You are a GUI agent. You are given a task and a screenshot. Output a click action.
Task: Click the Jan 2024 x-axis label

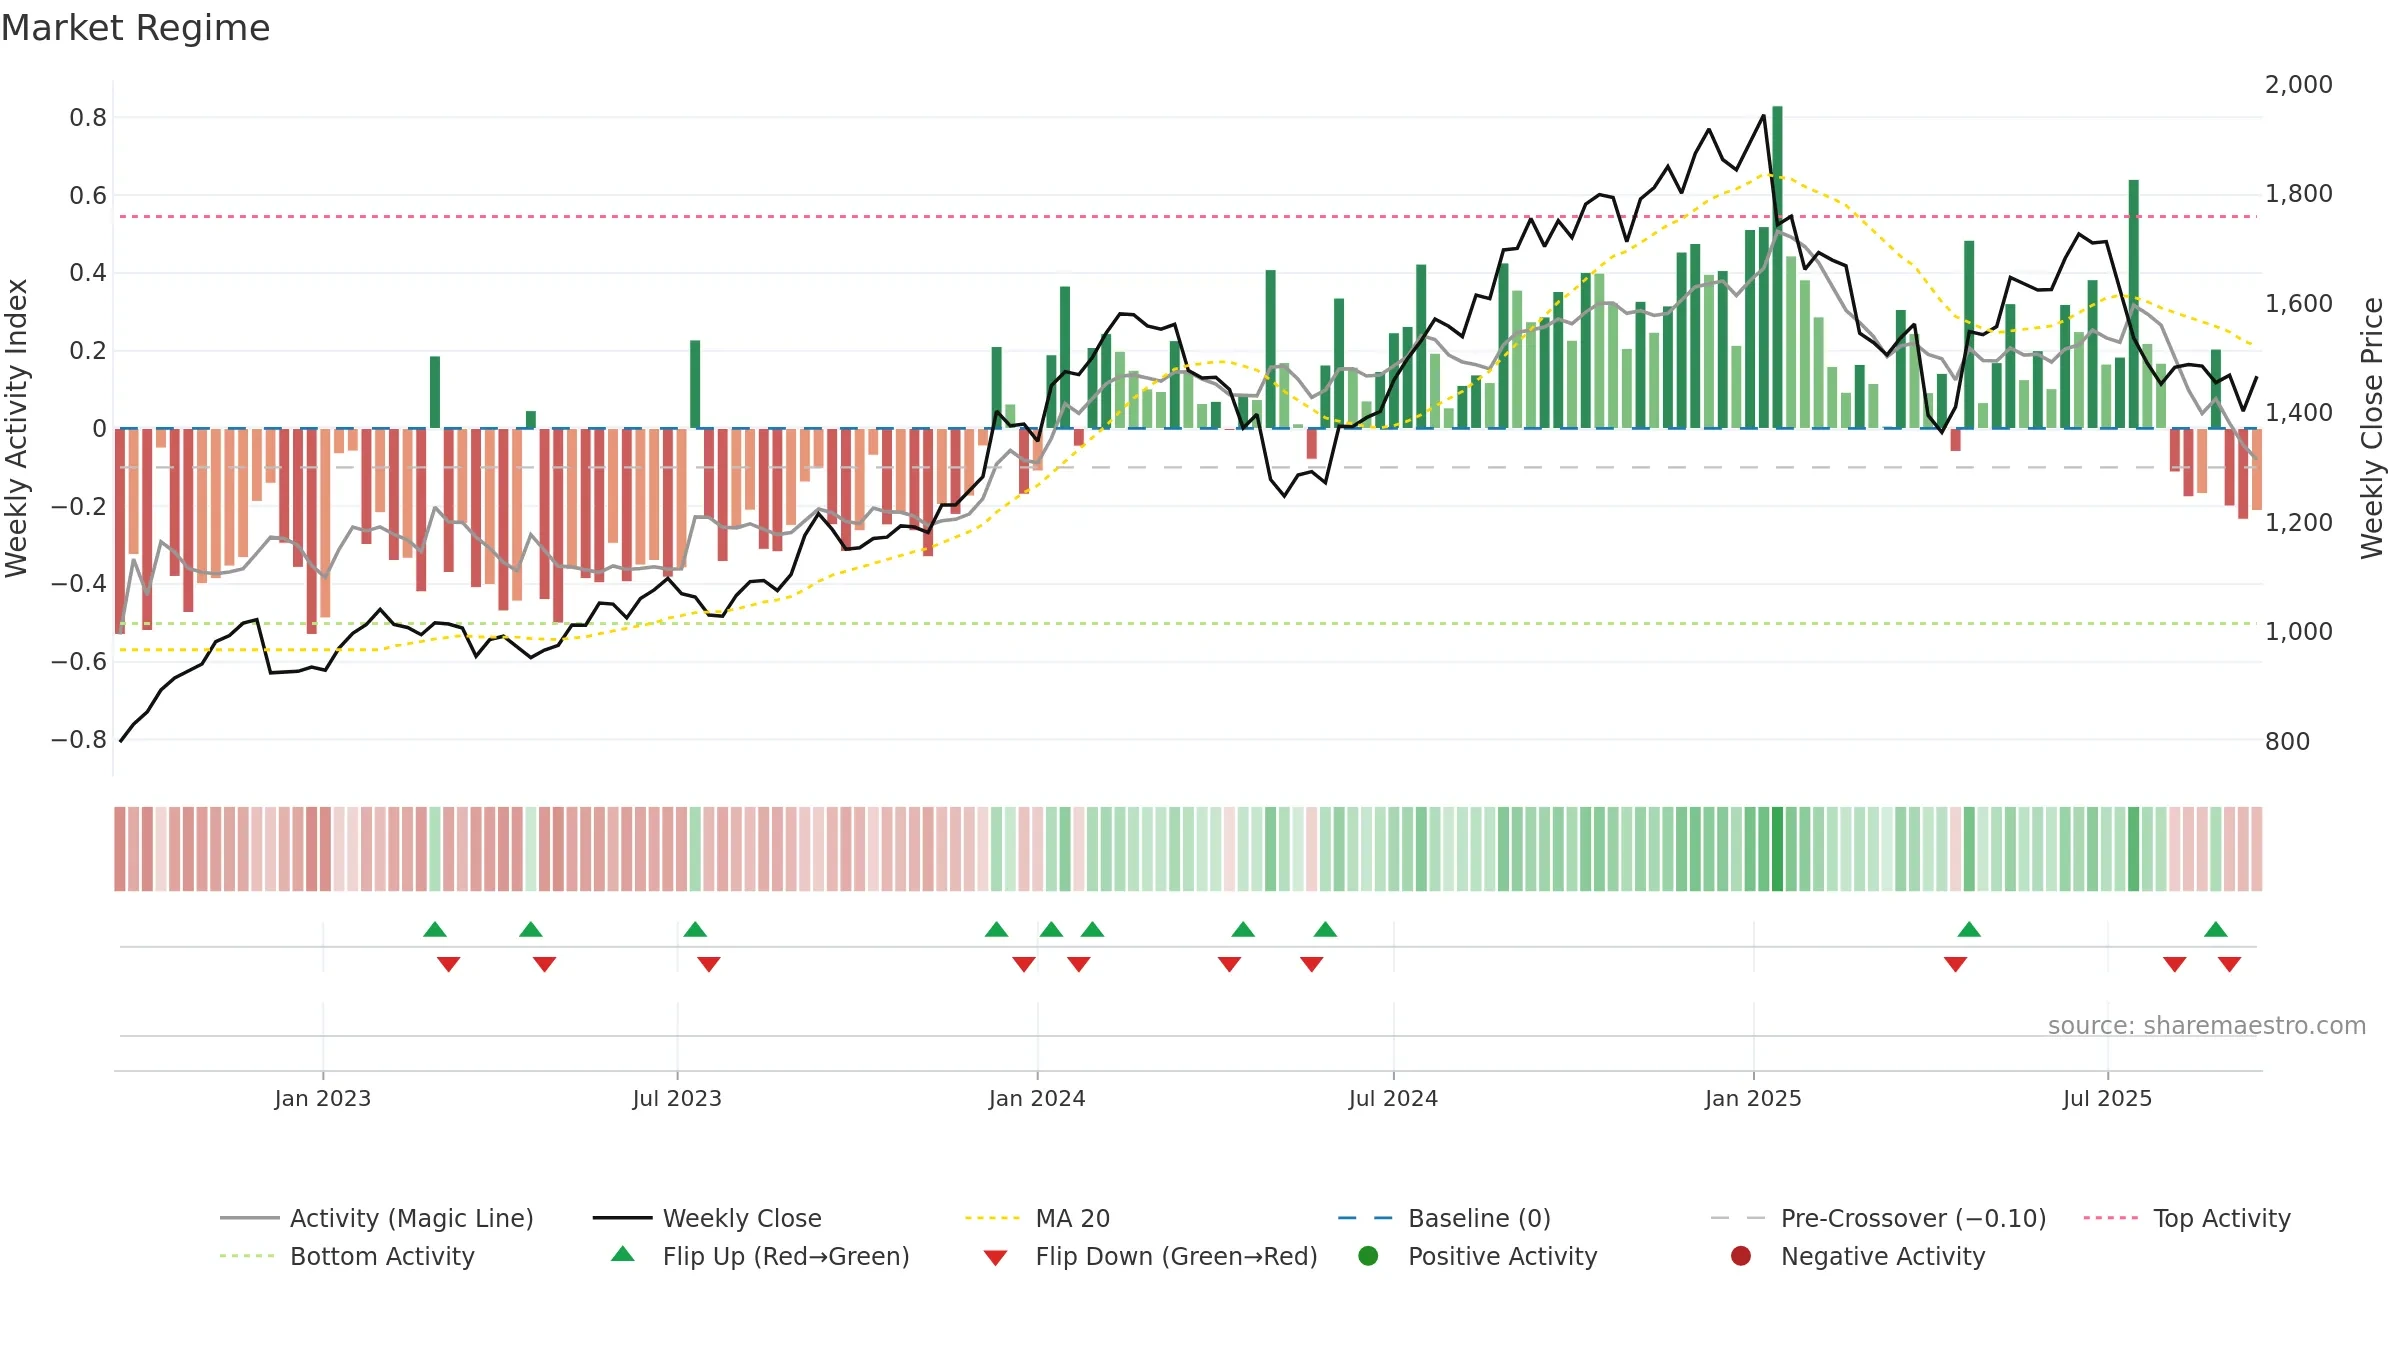pyautogui.click(x=1037, y=1098)
